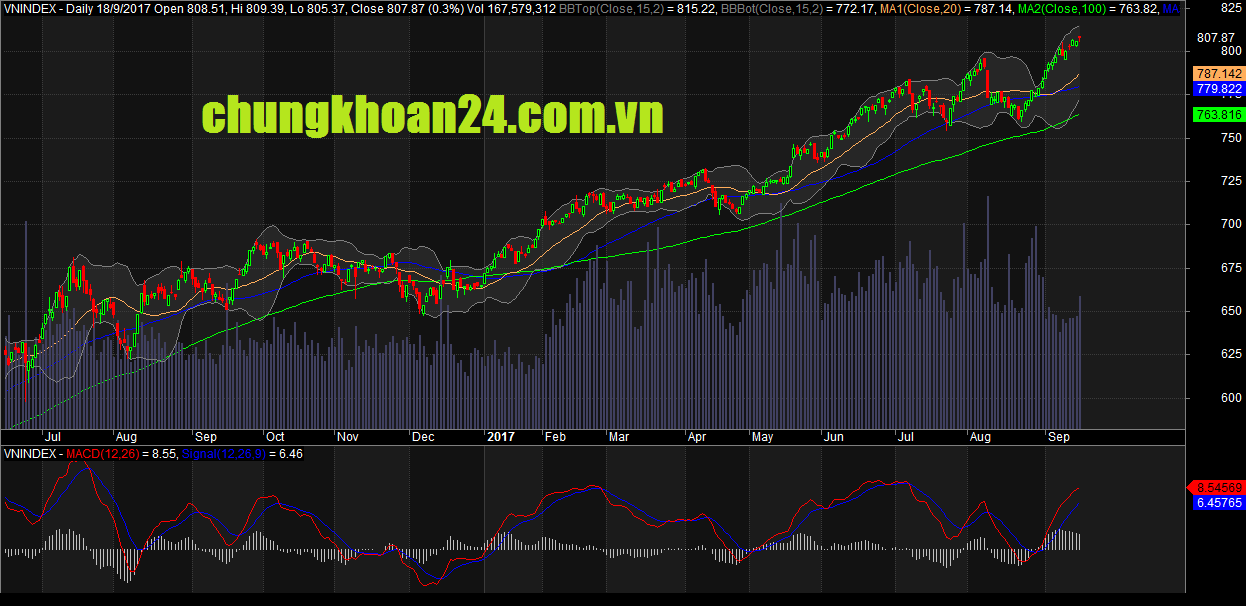Click the green 763.816 price tag
Viewport: 1246px width, 606px height.
[x=1218, y=115]
